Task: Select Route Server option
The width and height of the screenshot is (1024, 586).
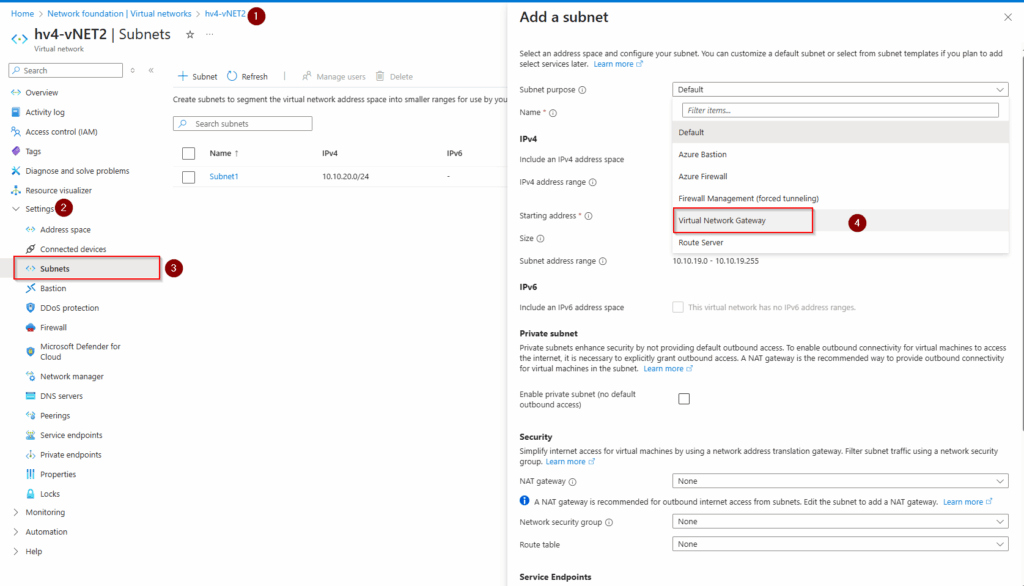Action: click(x=840, y=243)
